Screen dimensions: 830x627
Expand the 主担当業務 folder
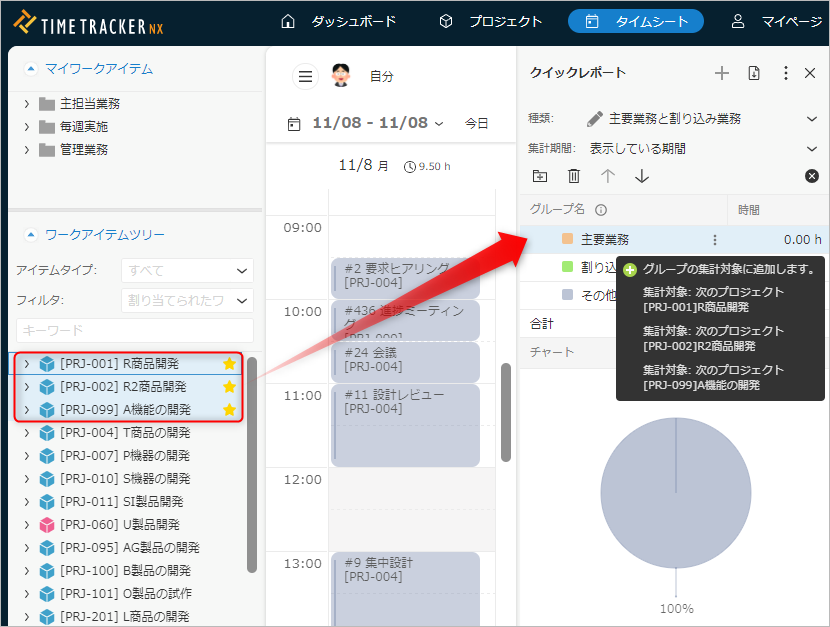(x=27, y=104)
